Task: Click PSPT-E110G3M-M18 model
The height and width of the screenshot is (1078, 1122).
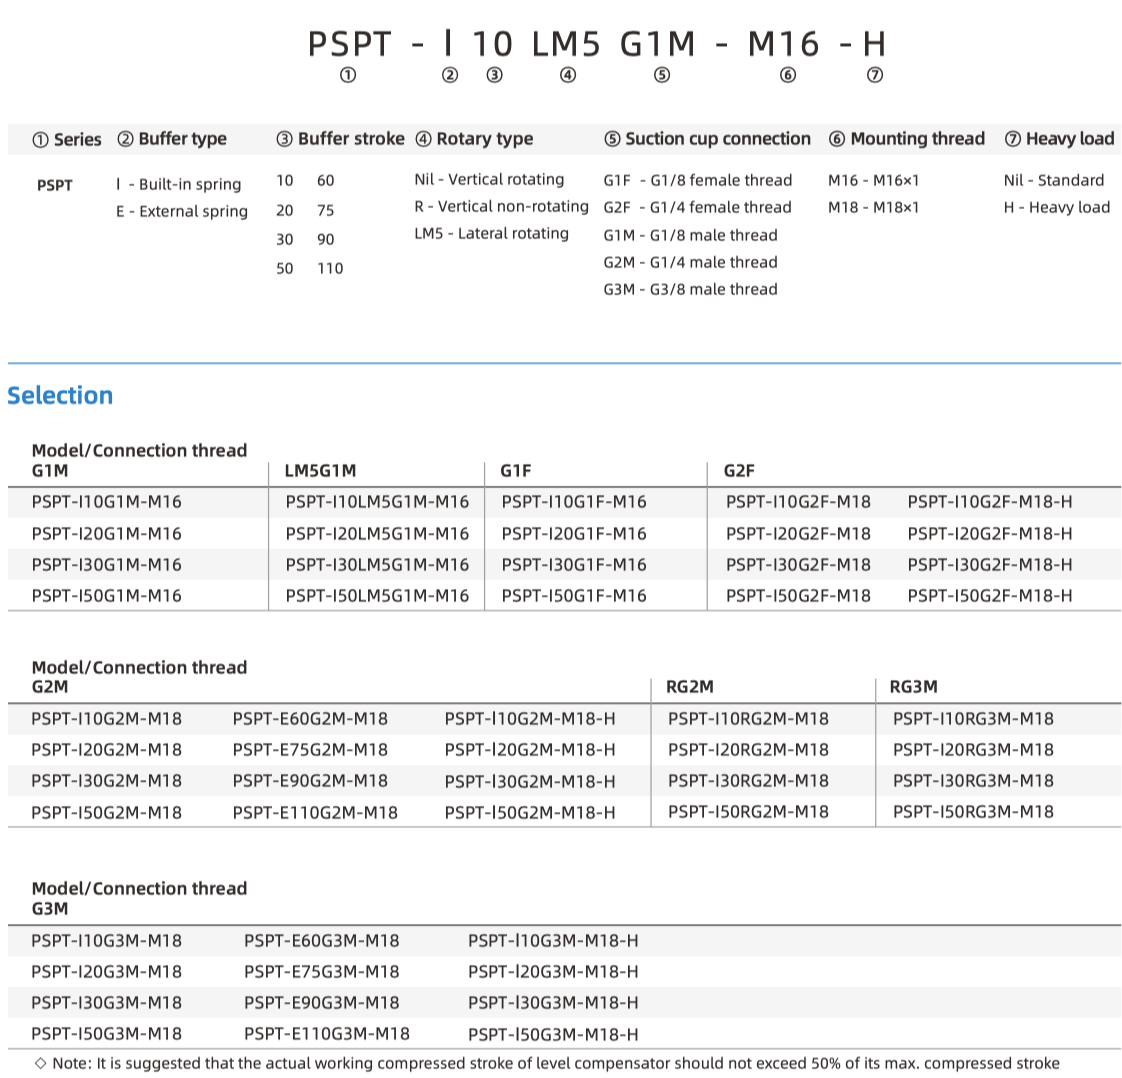Action: (x=327, y=1034)
